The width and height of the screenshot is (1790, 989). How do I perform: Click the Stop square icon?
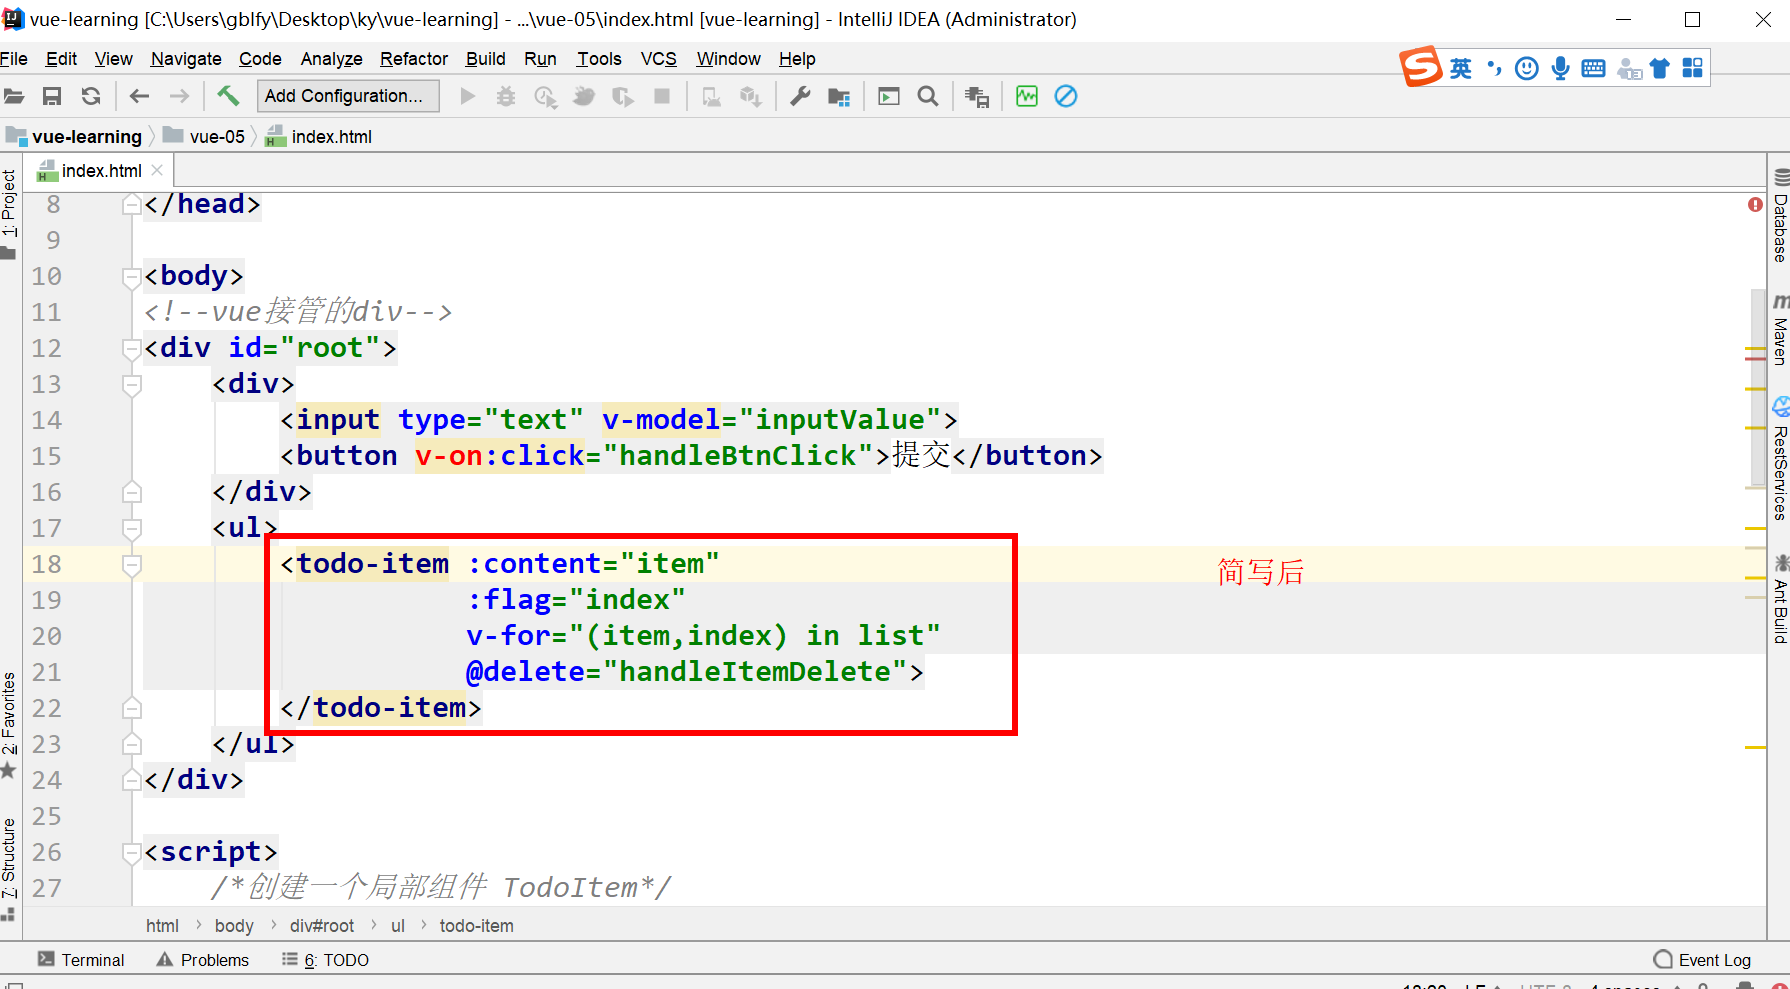(x=662, y=96)
